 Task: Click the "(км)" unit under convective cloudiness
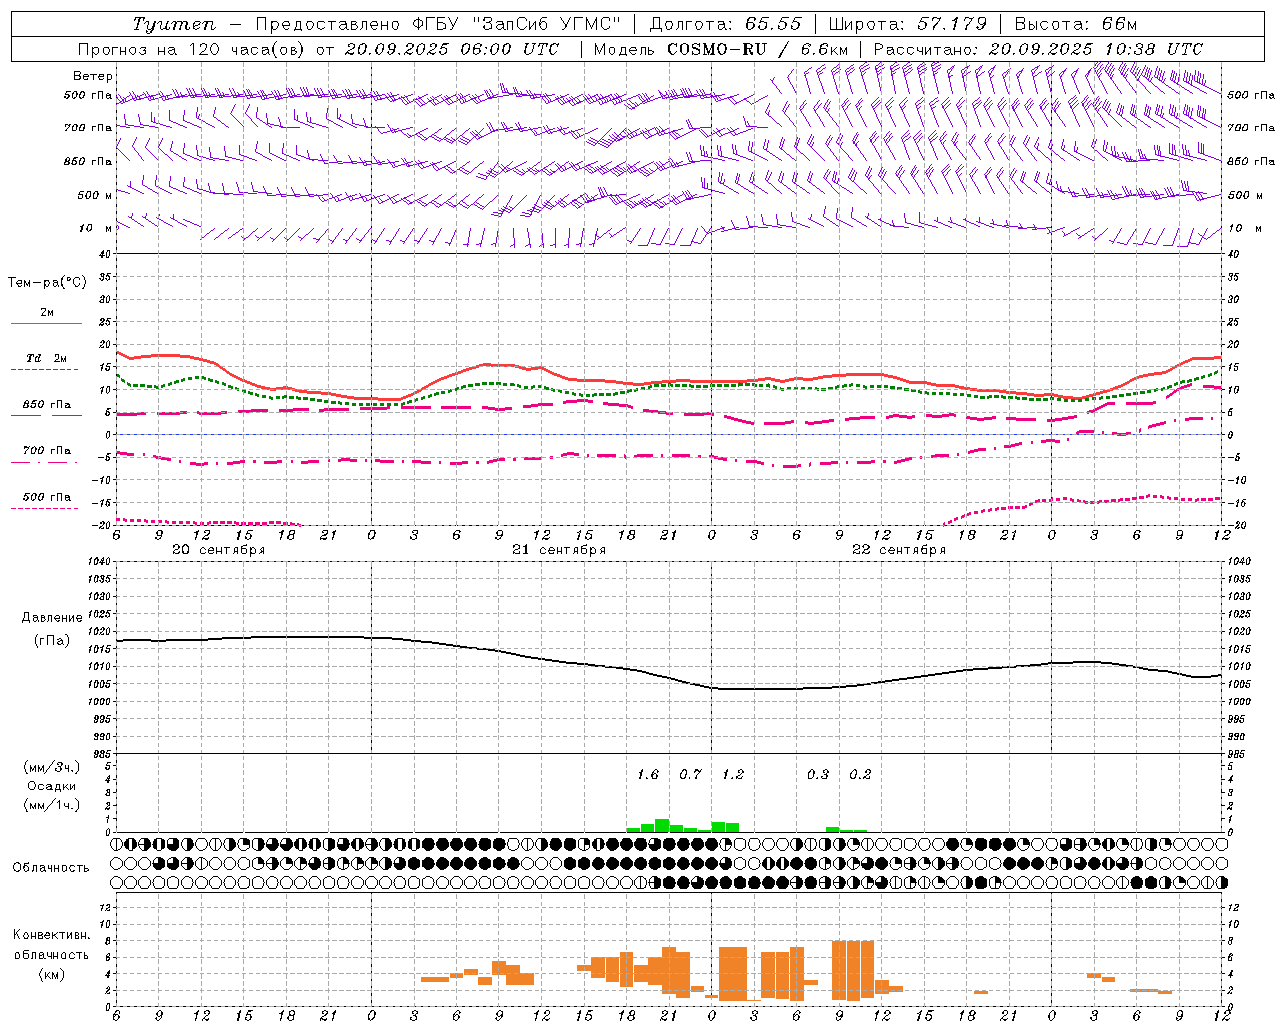[52, 974]
